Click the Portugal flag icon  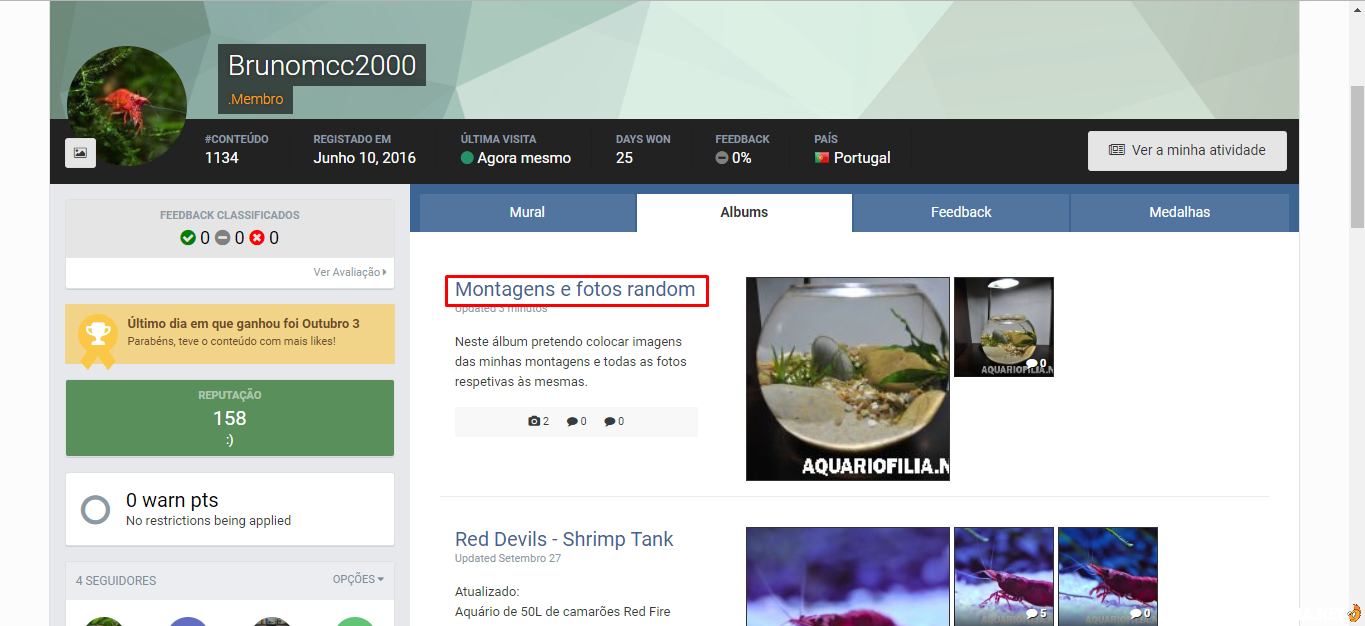(x=822, y=158)
